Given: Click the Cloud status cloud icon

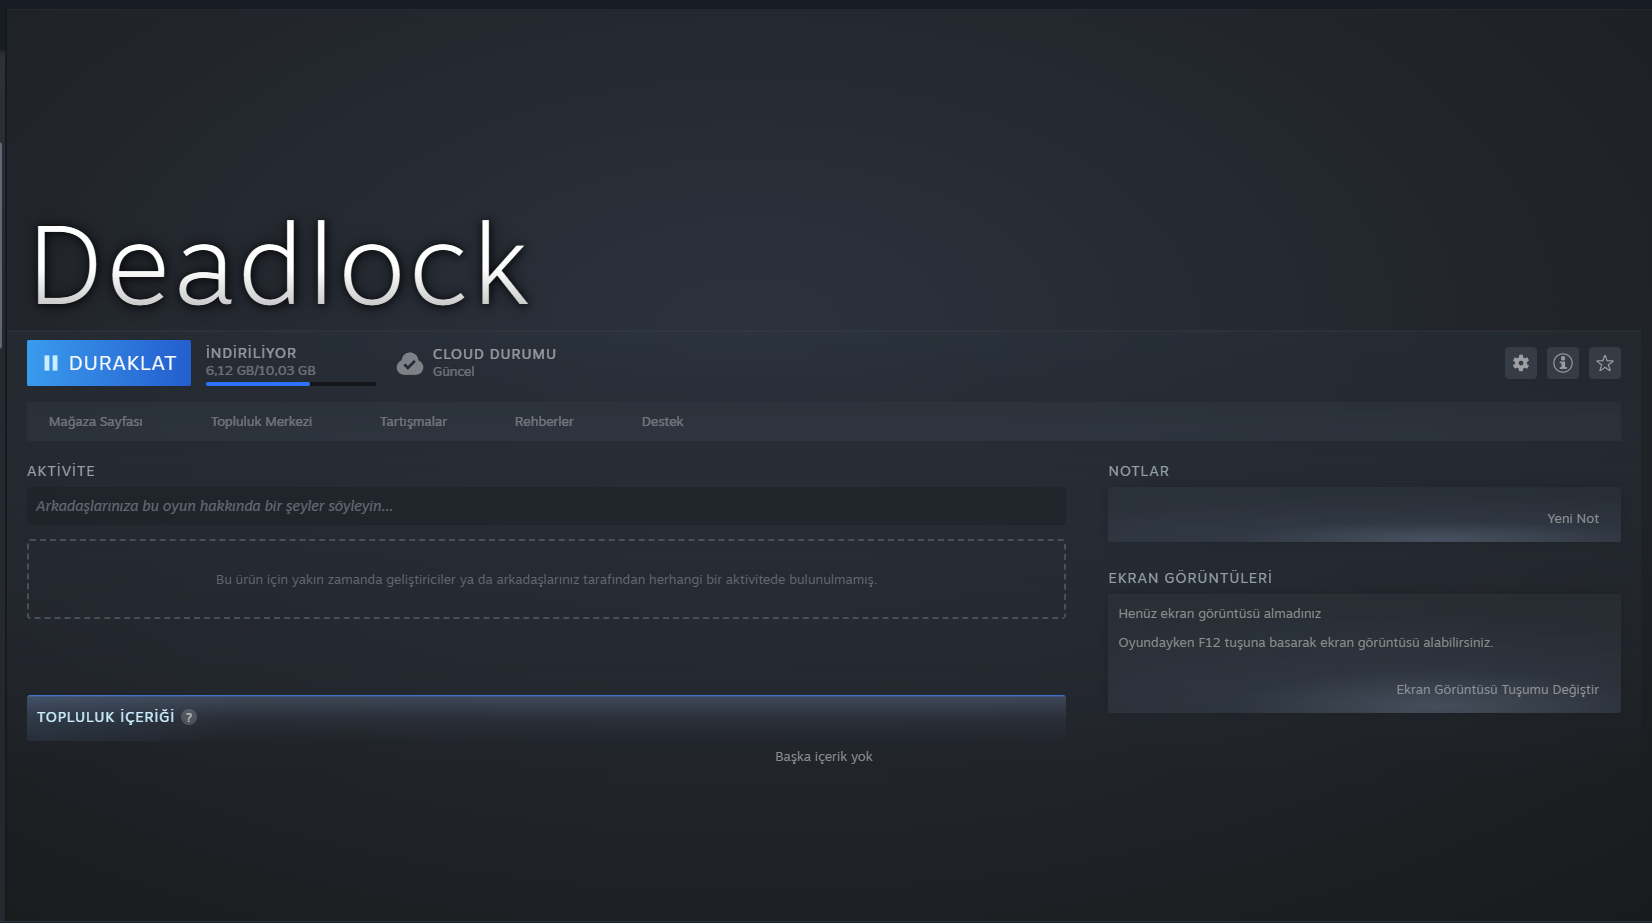Looking at the screenshot, I should pyautogui.click(x=410, y=363).
